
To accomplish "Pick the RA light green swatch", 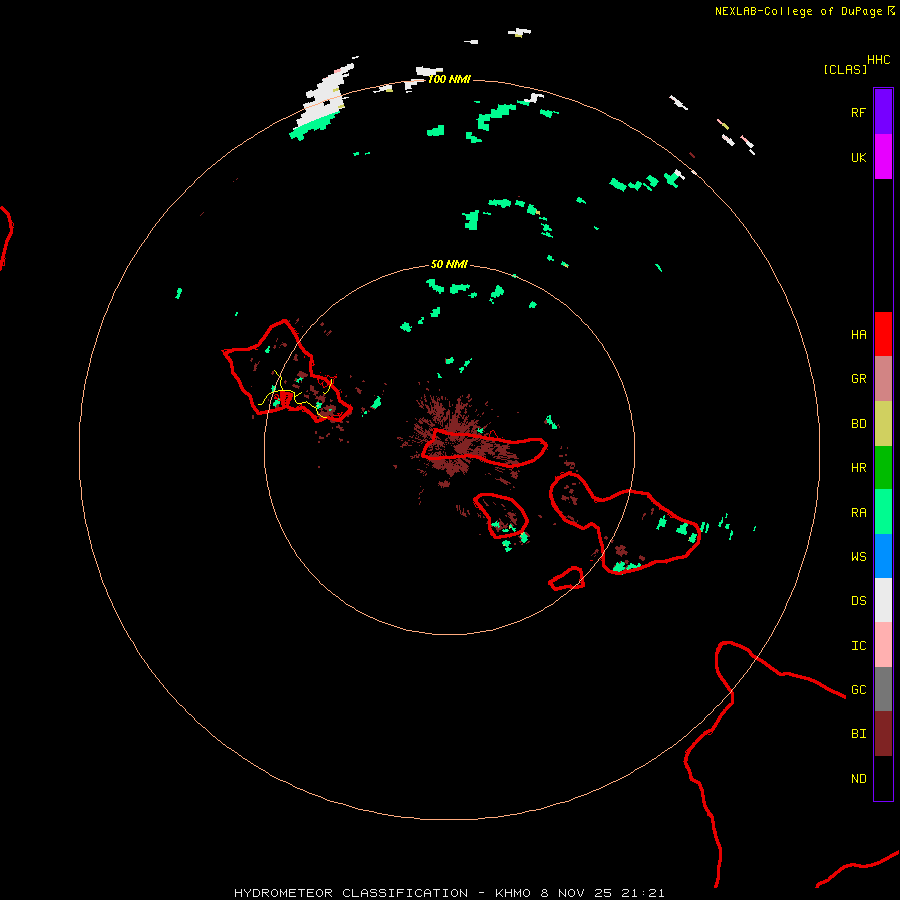I will pyautogui.click(x=883, y=512).
